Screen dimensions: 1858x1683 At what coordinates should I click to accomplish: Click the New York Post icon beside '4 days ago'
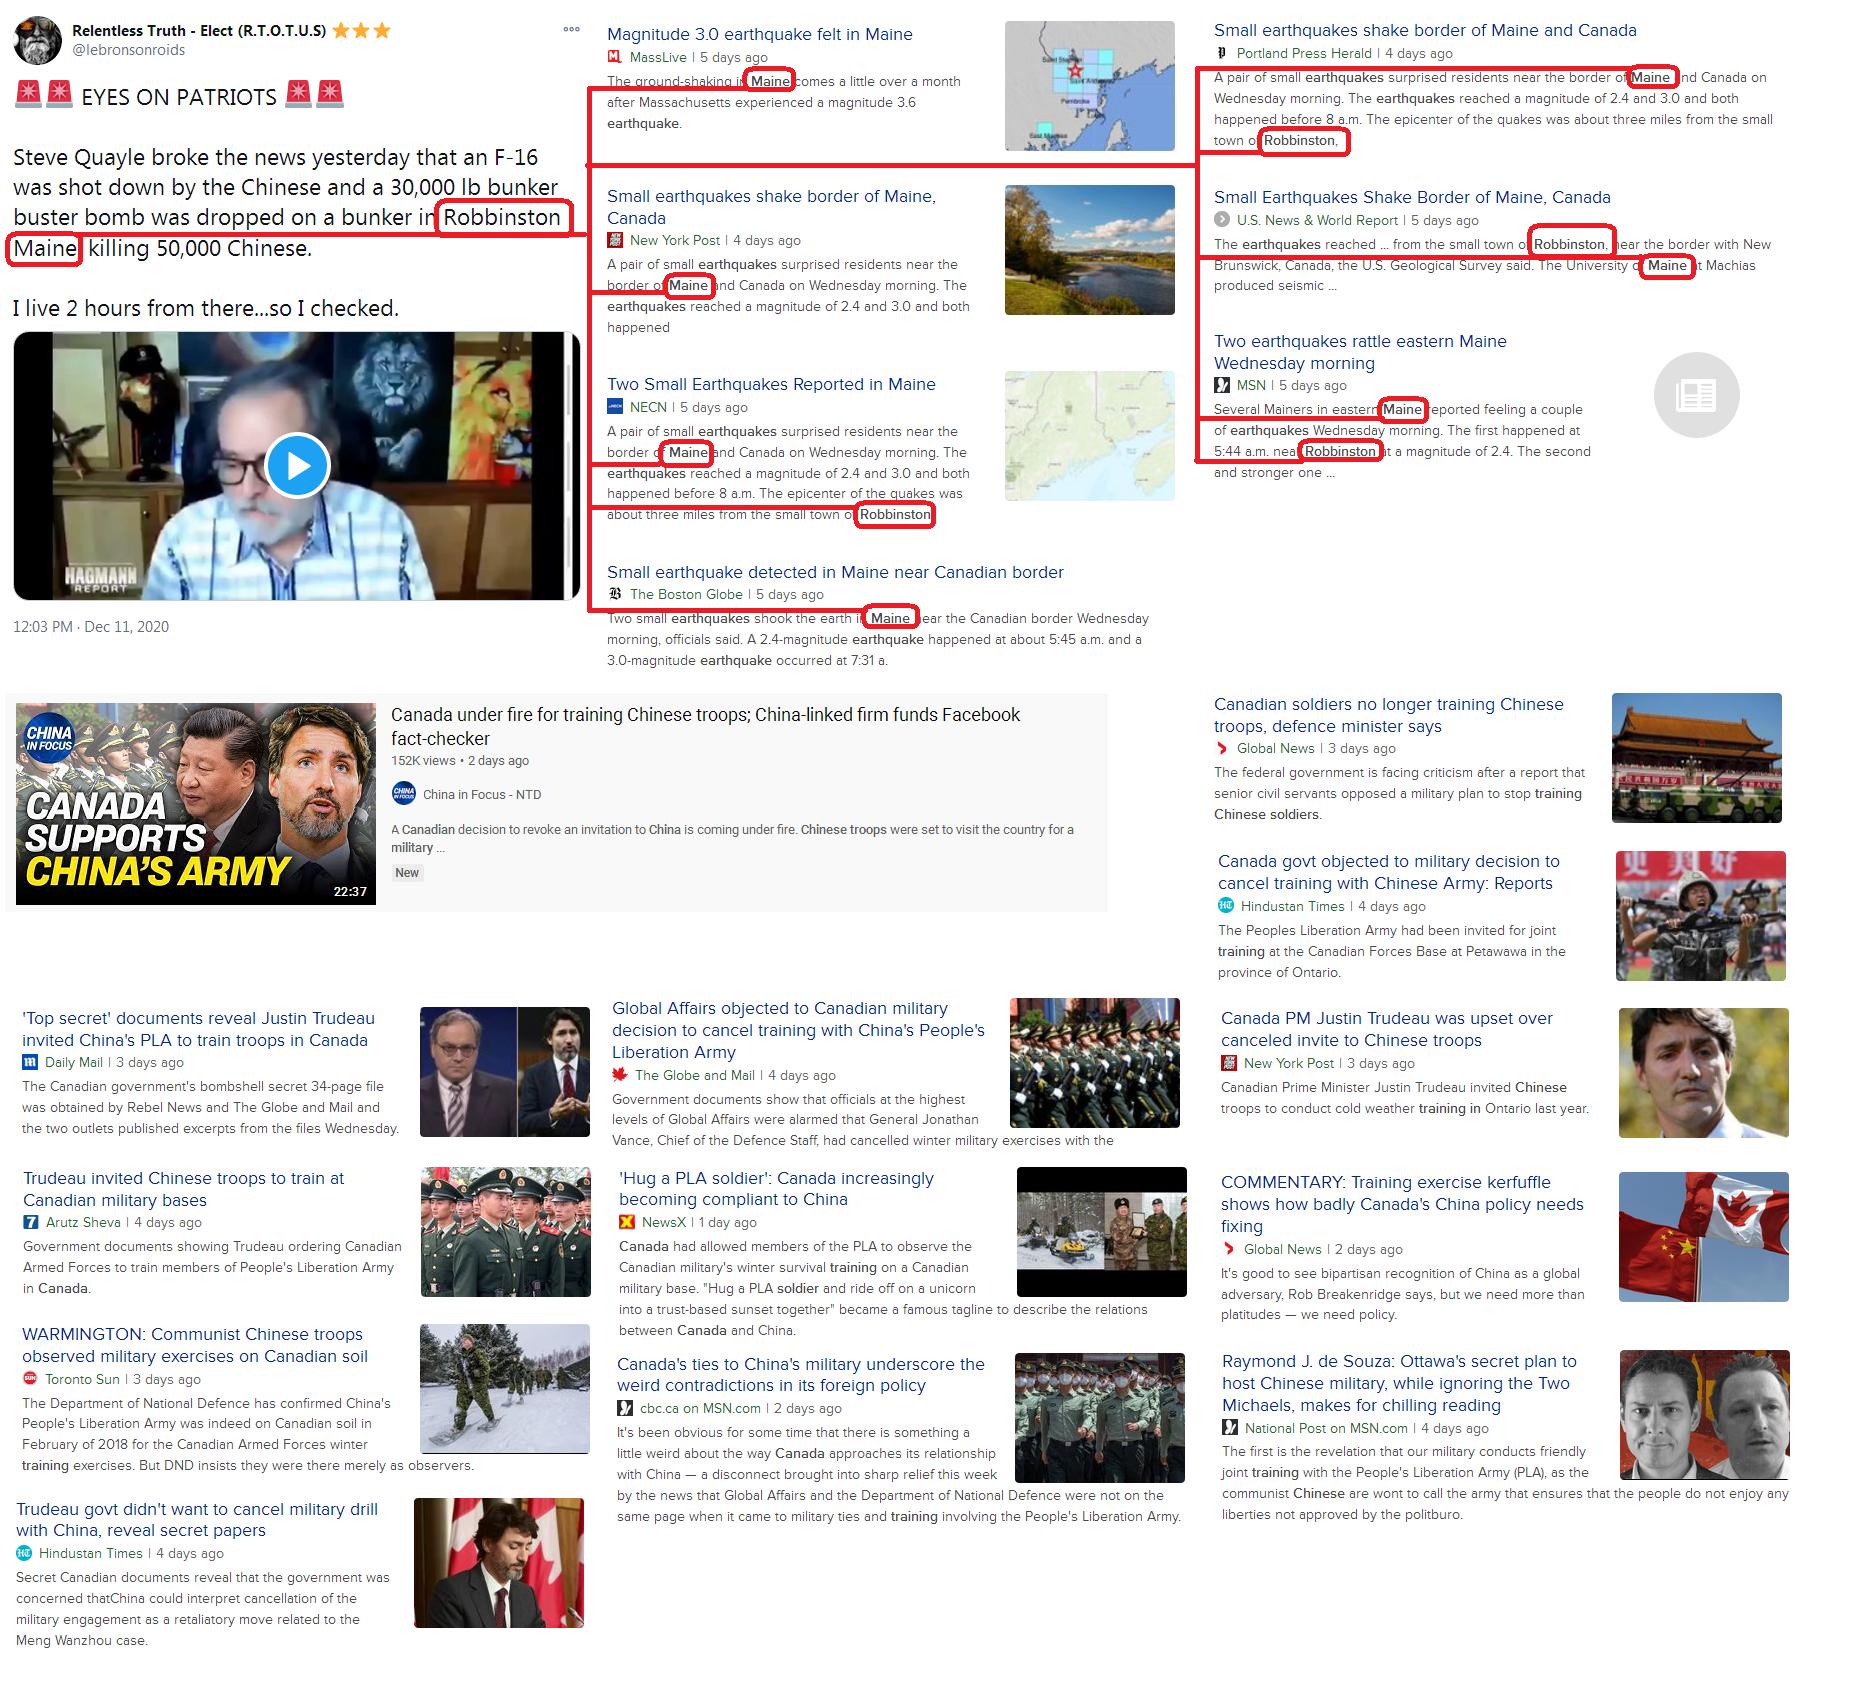point(615,240)
